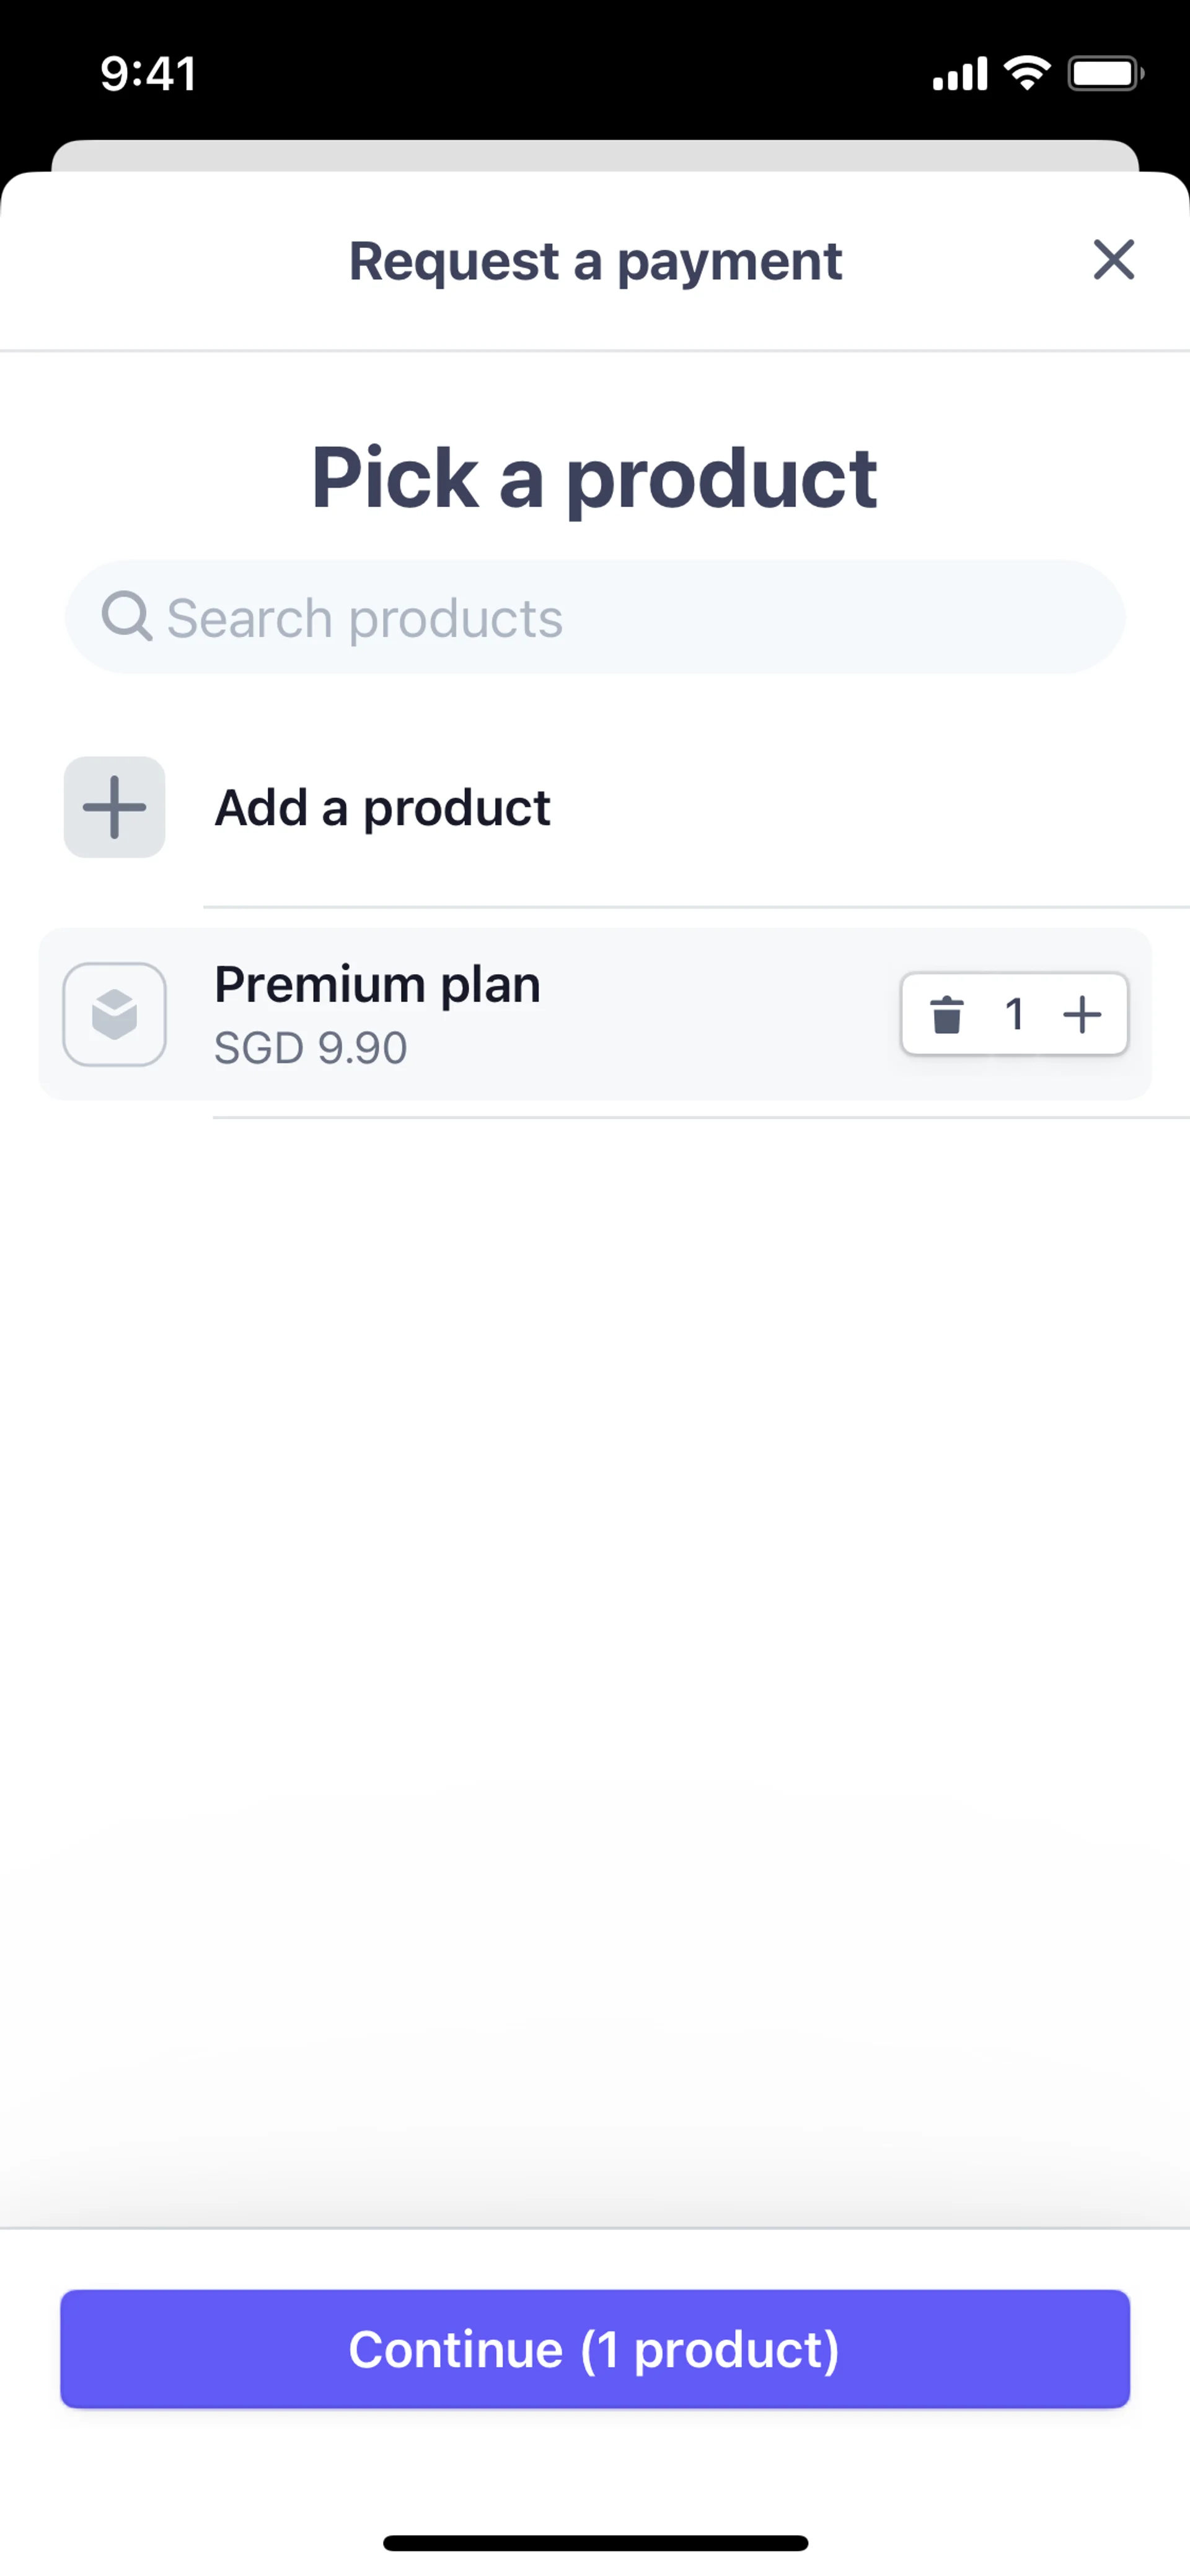Tap the Premium plan box thumbnail
1190x2576 pixels.
click(115, 1014)
